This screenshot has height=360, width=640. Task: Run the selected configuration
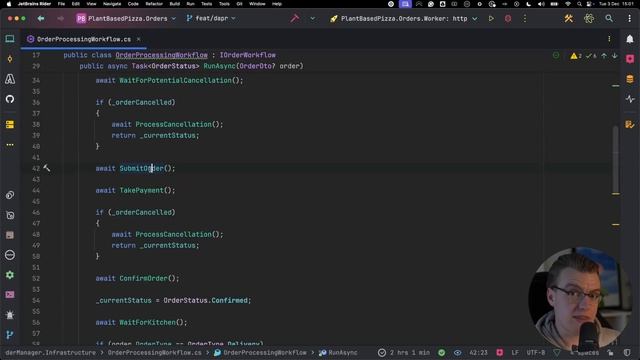click(491, 18)
